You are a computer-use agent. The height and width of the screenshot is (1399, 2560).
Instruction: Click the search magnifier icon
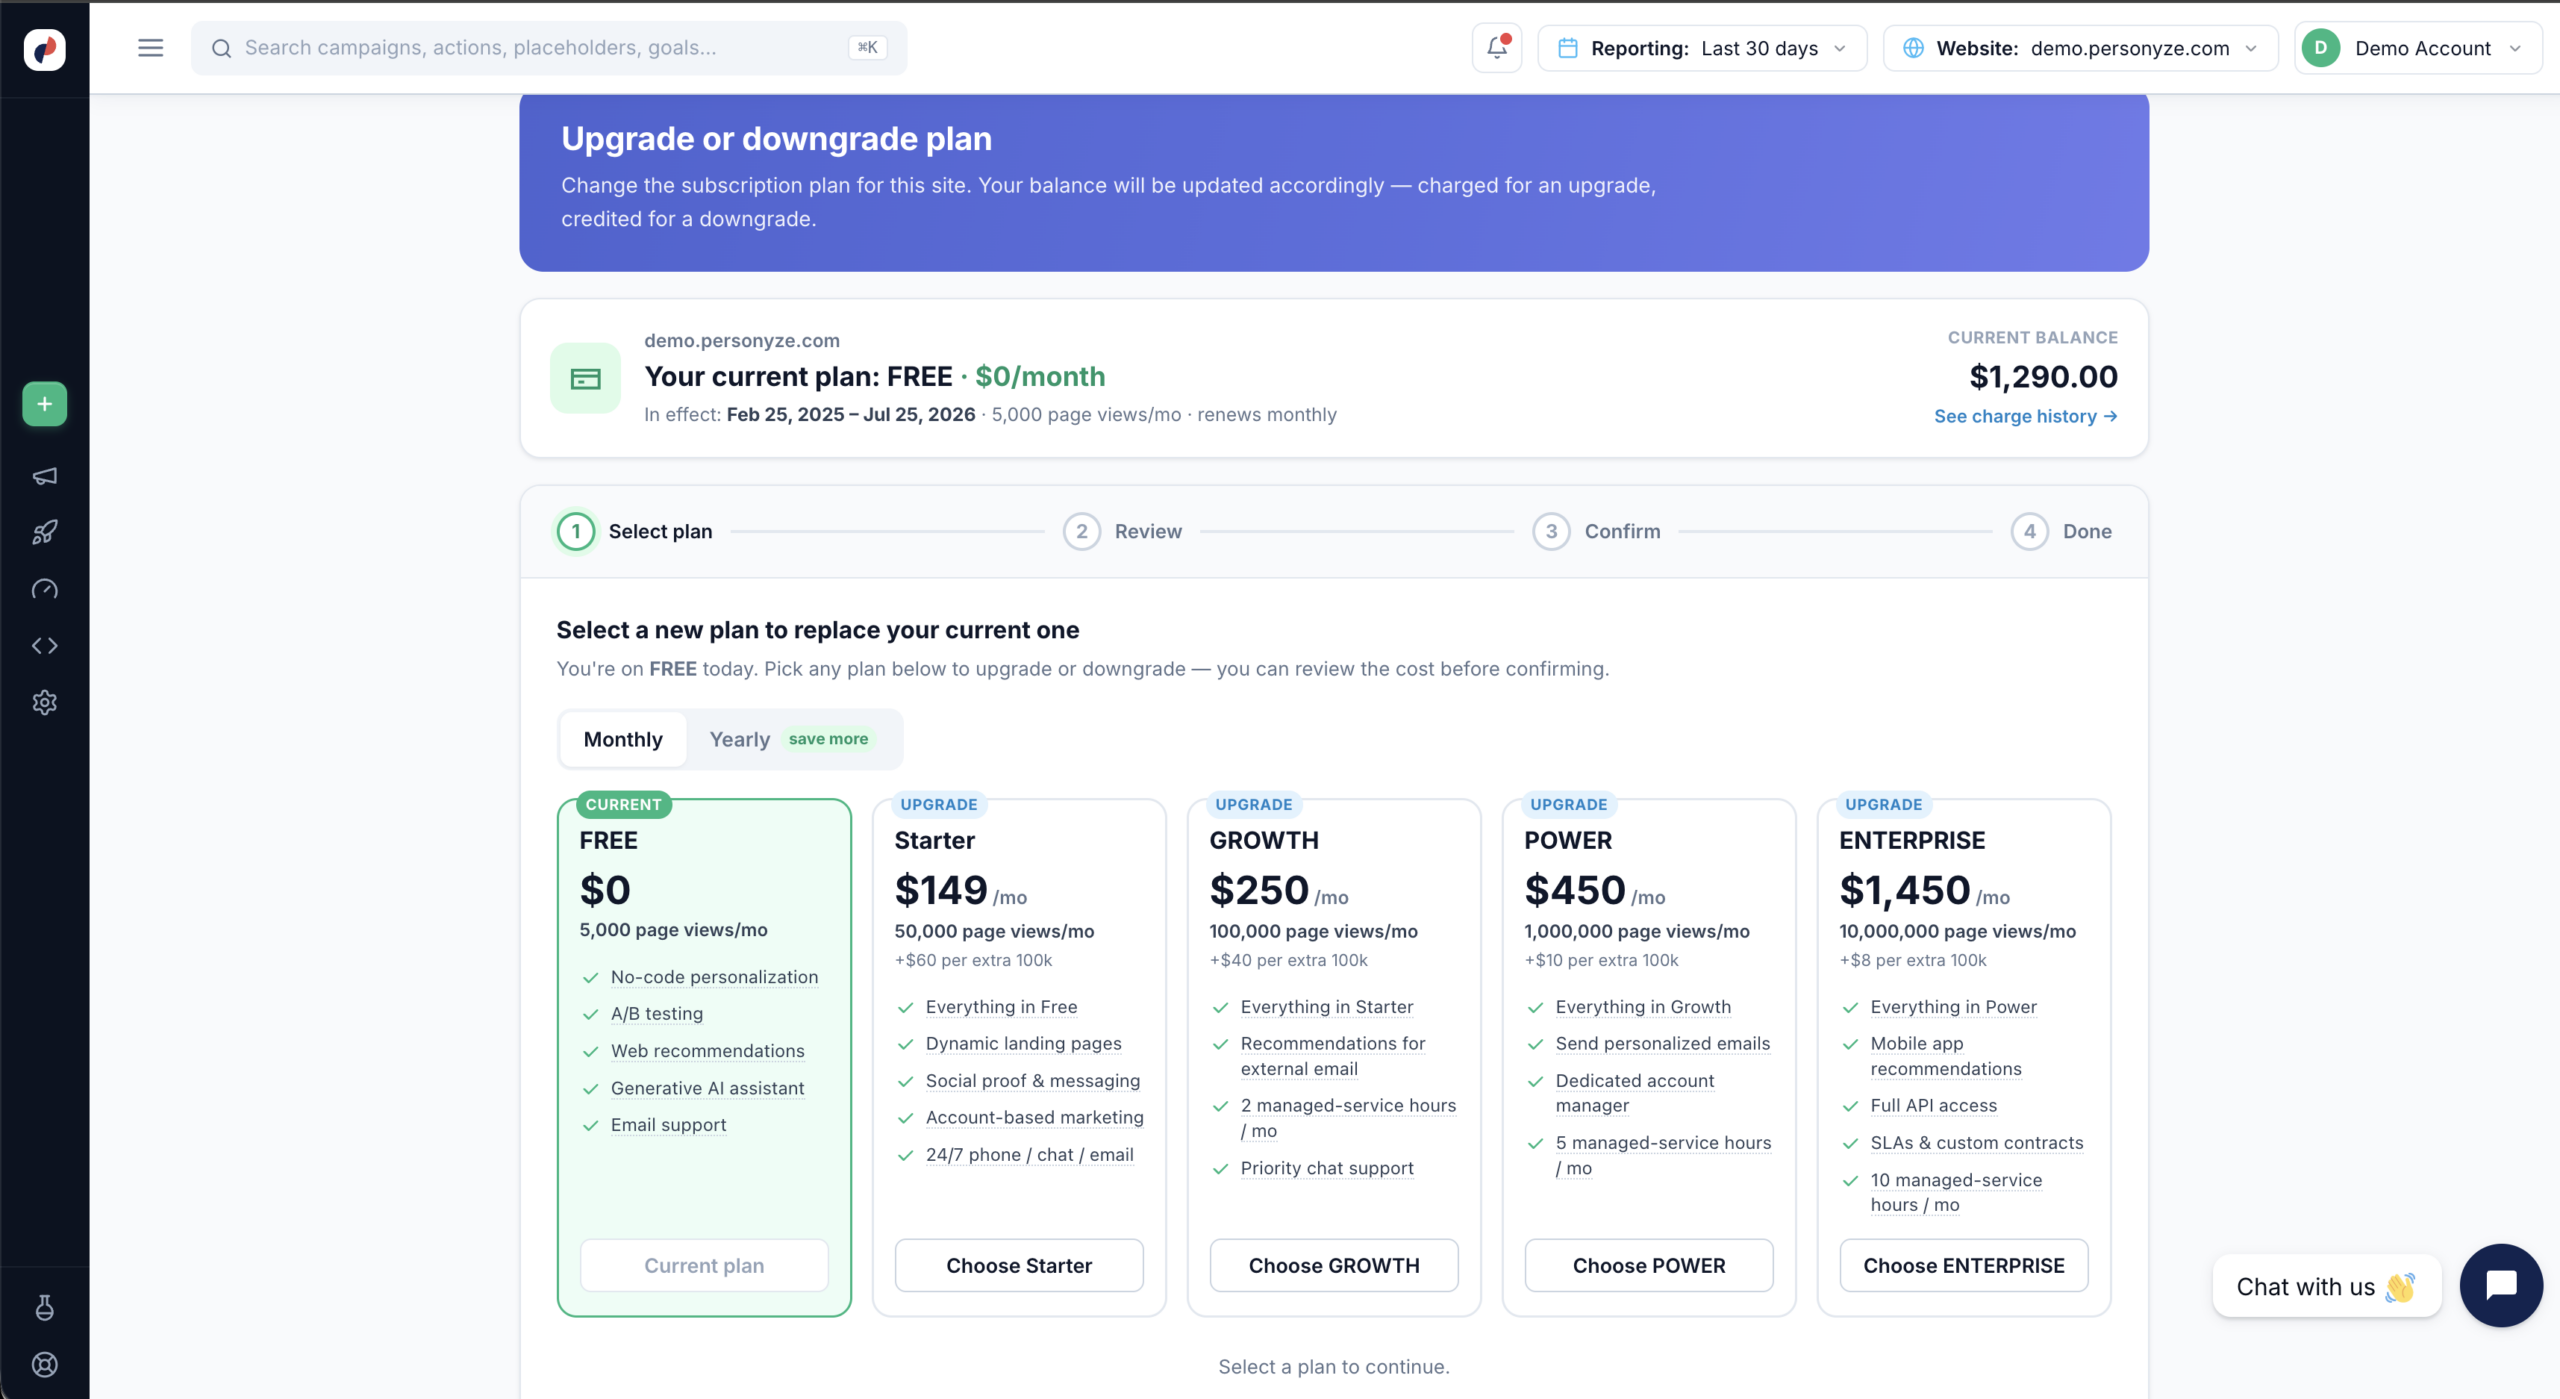(x=222, y=48)
